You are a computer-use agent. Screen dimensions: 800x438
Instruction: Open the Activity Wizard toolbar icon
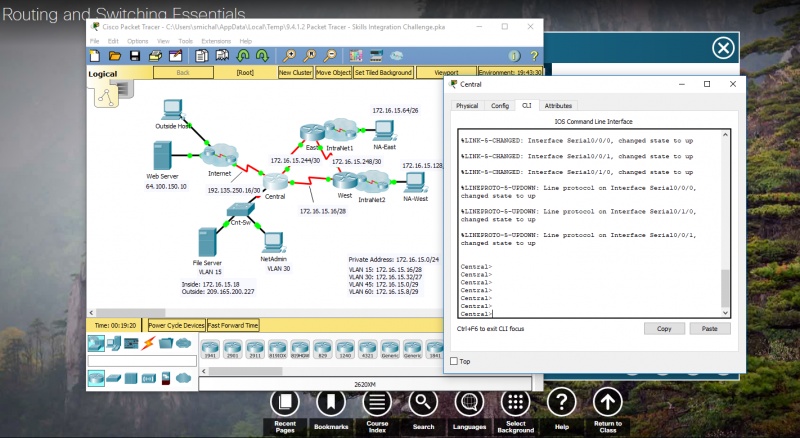tap(175, 56)
